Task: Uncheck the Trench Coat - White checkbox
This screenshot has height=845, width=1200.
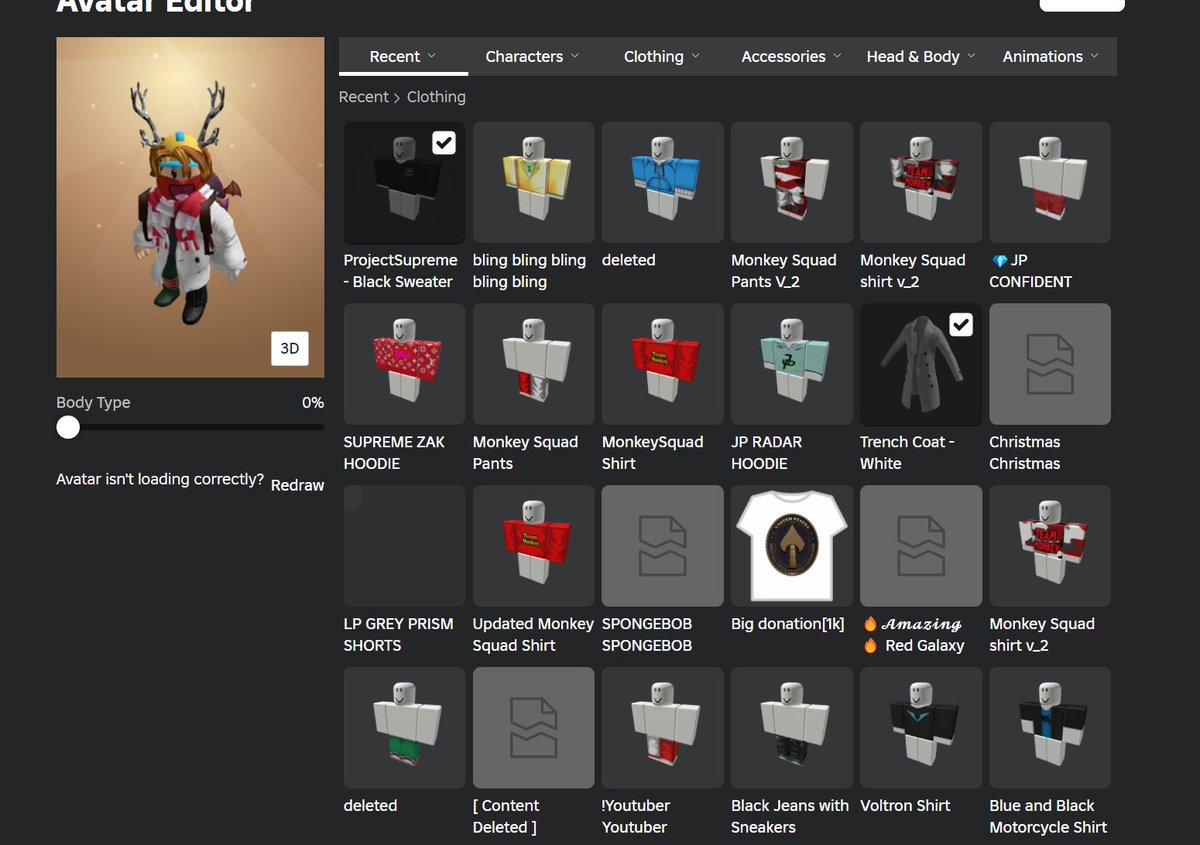Action: [x=961, y=325]
